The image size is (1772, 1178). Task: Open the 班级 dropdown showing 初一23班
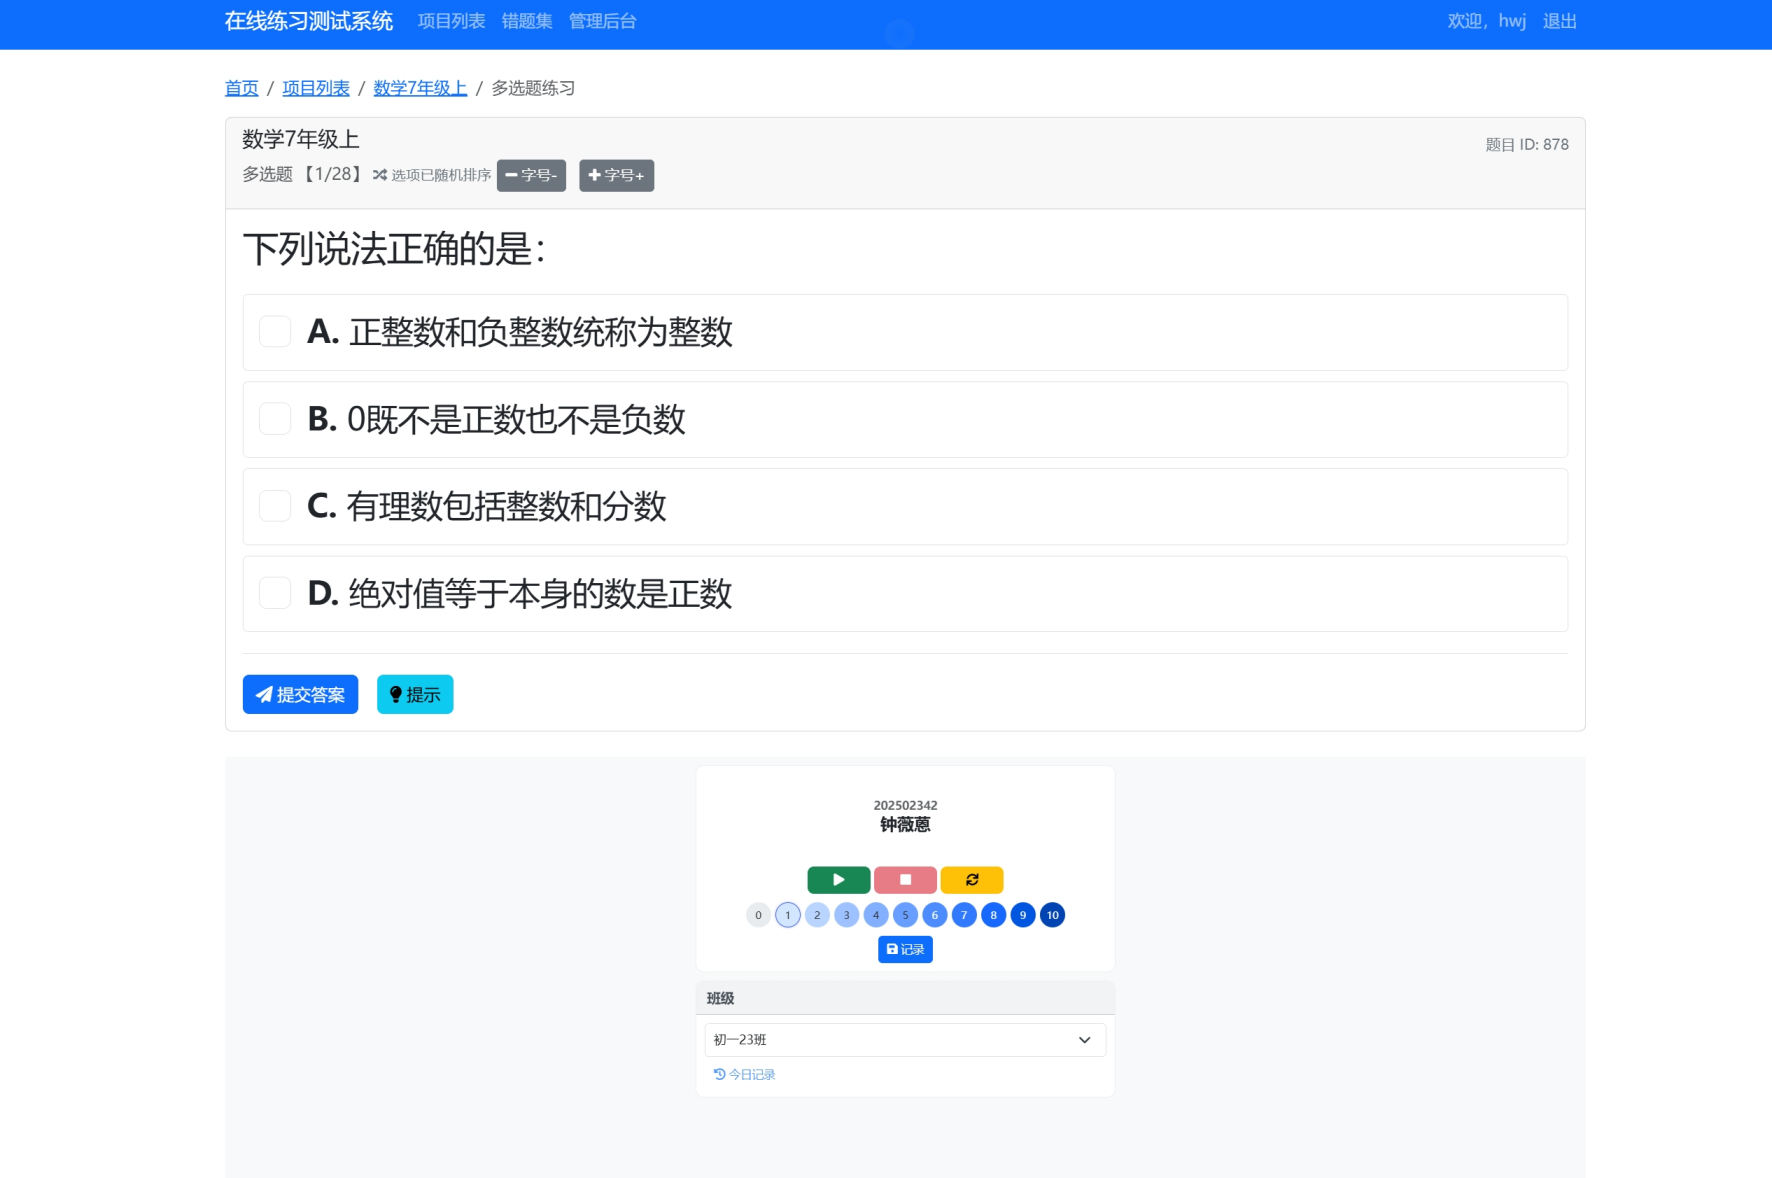tap(905, 1040)
